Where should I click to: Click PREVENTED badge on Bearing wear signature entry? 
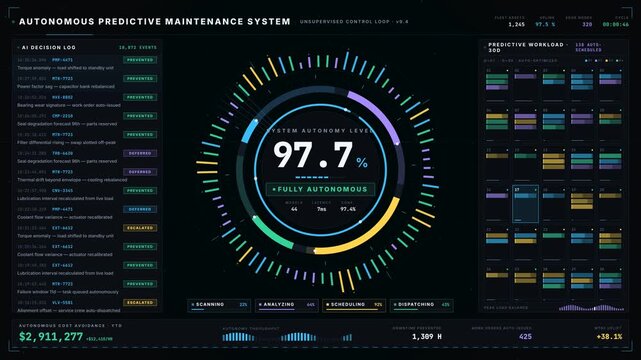(140, 97)
